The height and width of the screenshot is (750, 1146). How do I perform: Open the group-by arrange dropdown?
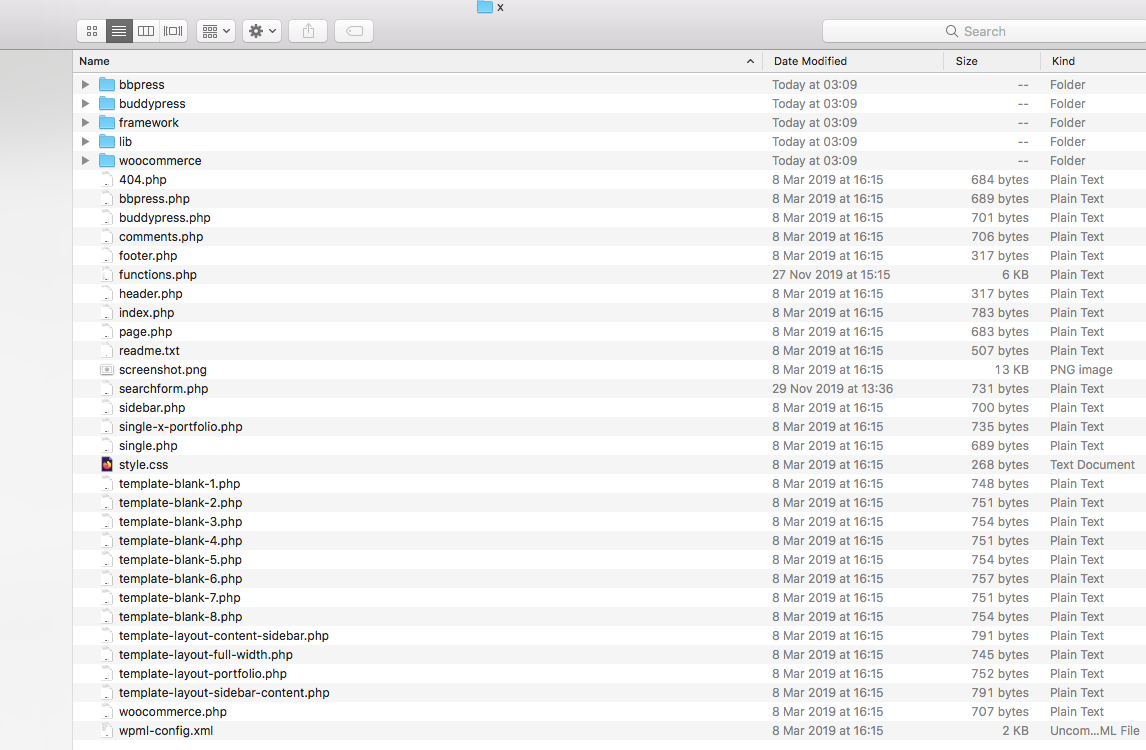(216, 31)
